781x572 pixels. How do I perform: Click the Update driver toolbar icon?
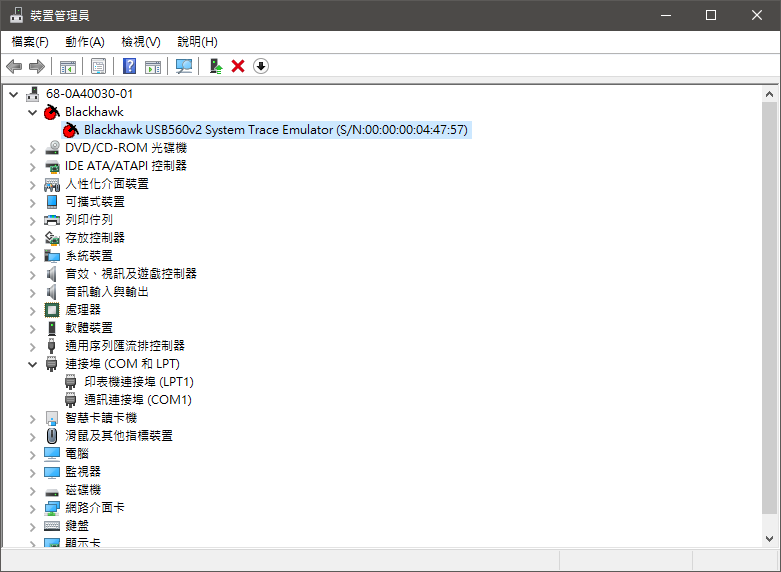coord(216,66)
